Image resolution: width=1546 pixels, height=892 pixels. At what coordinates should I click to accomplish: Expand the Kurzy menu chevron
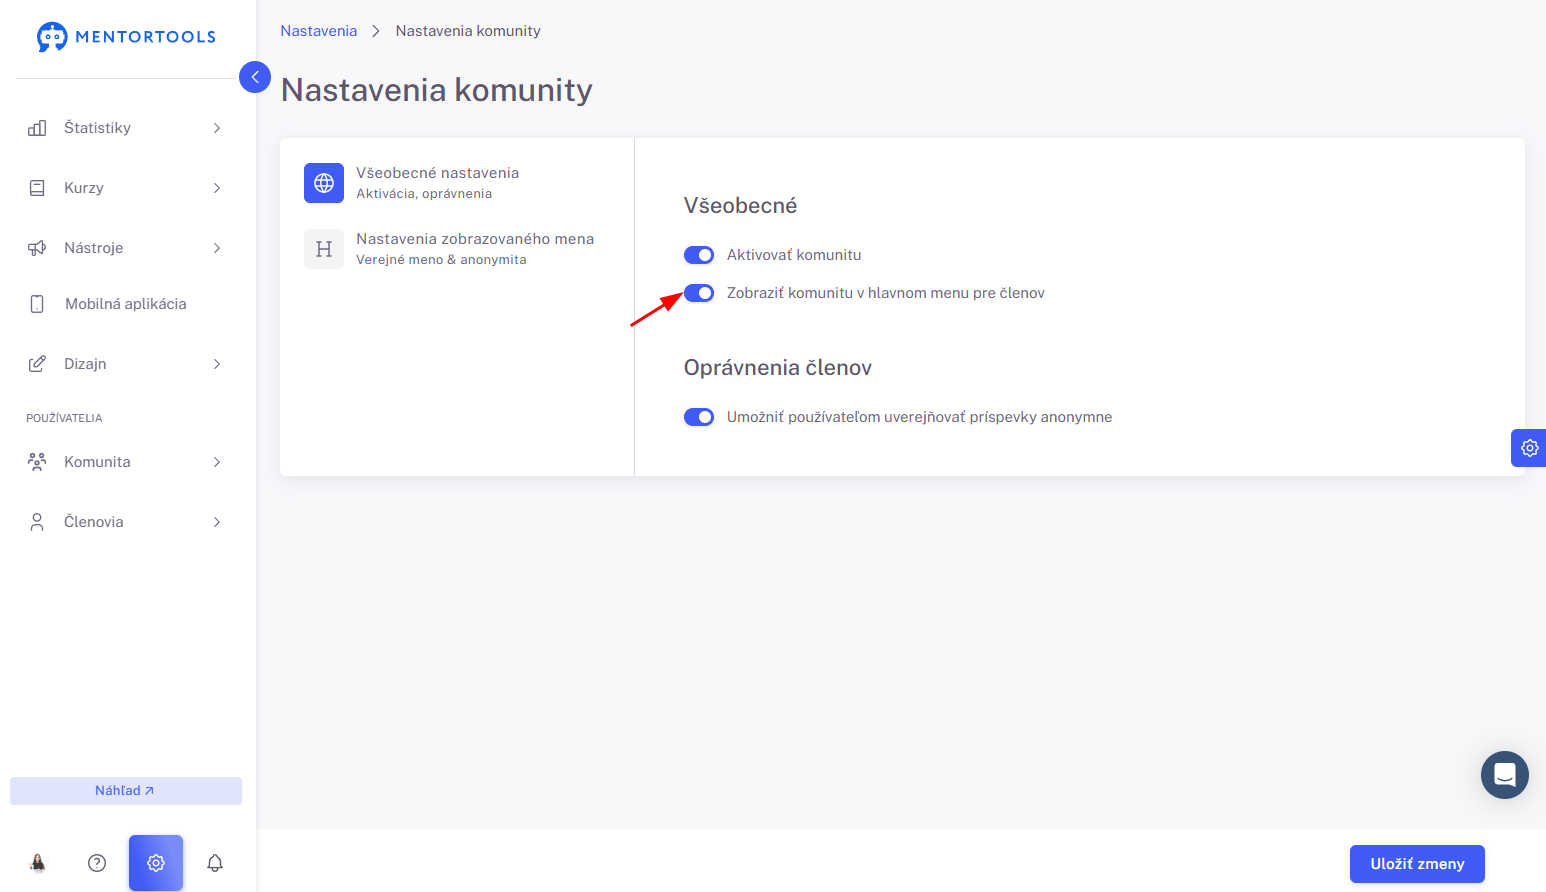(217, 188)
